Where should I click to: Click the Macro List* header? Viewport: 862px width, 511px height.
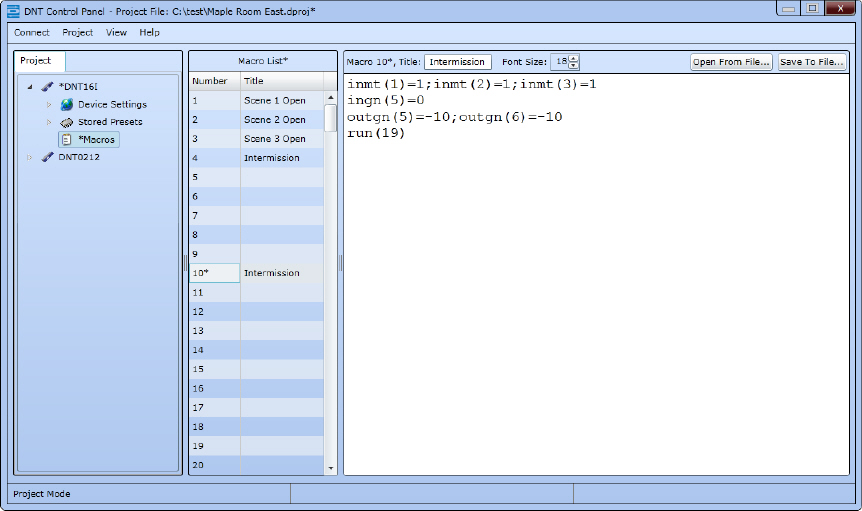pos(263,61)
